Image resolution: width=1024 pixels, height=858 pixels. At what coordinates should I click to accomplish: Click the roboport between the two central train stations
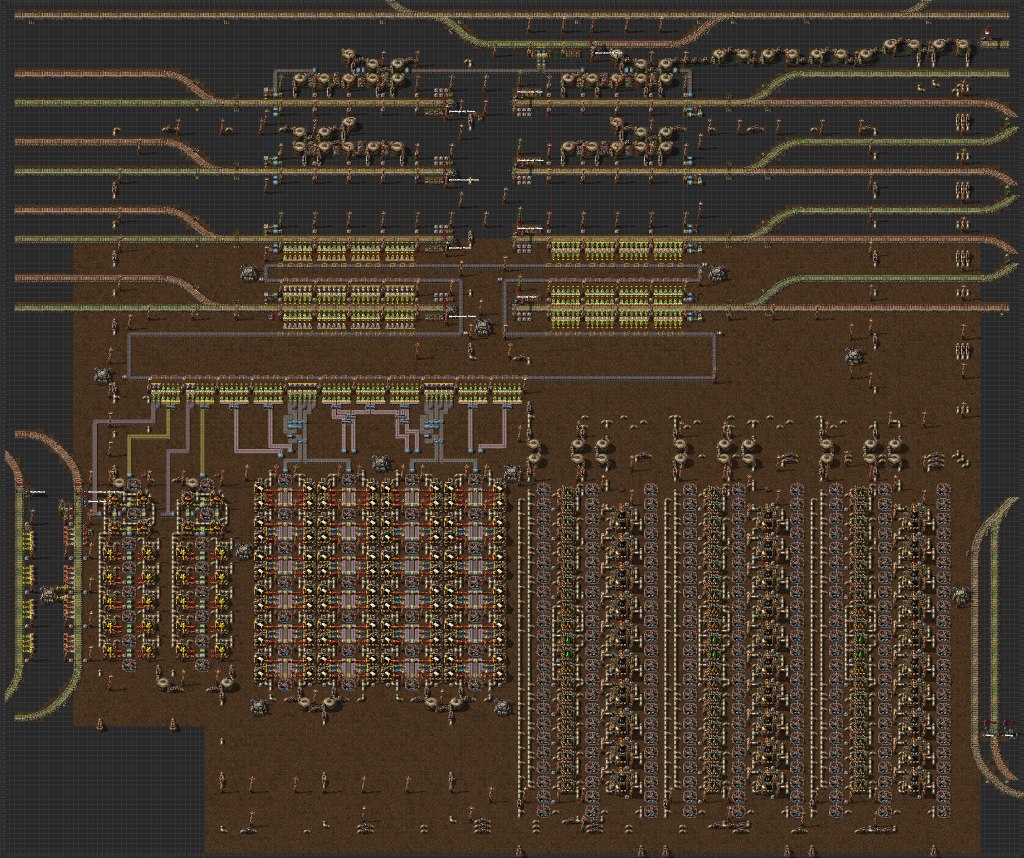coord(482,326)
